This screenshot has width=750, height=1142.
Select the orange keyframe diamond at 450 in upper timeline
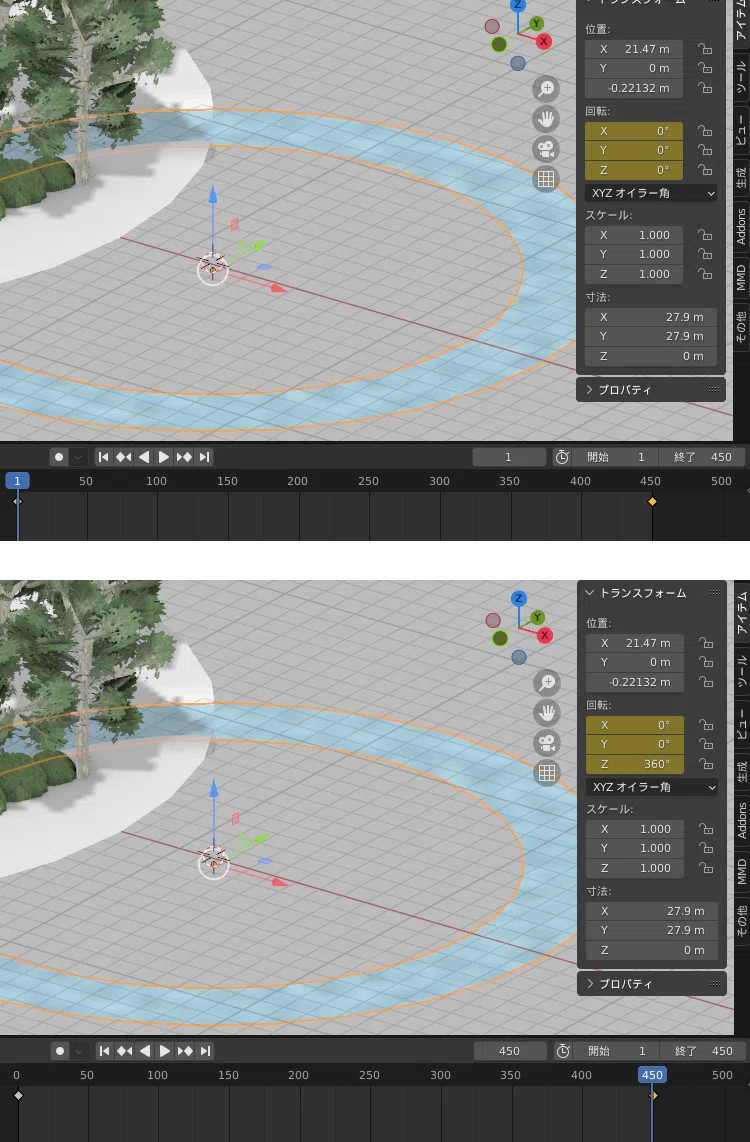point(652,501)
